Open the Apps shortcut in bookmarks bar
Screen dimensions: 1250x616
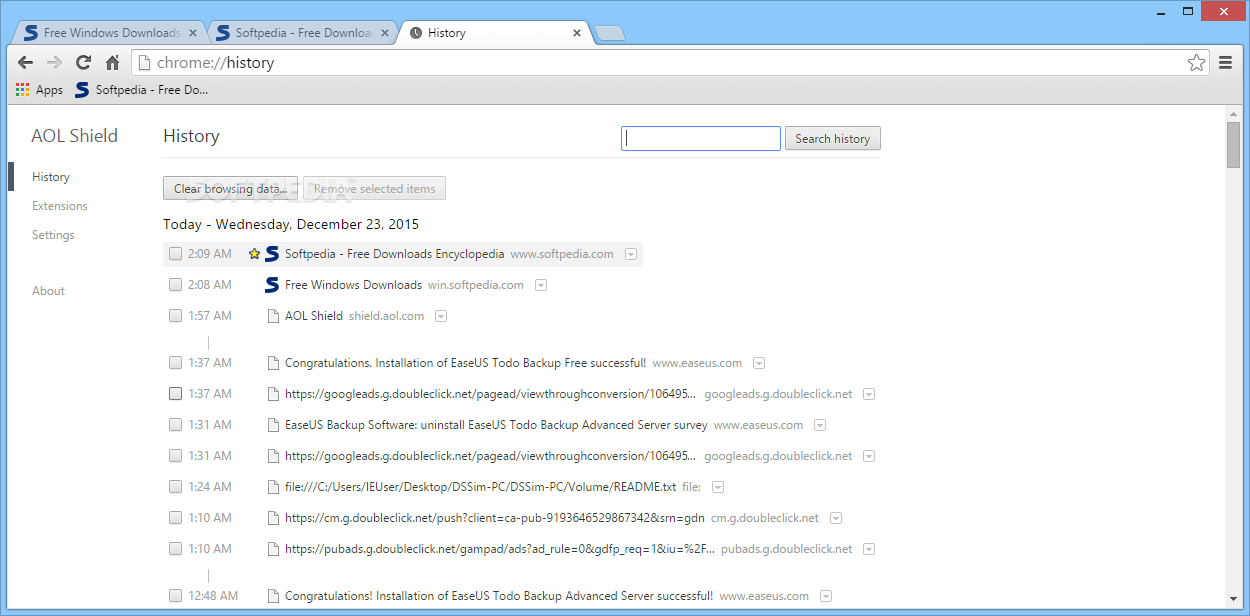pyautogui.click(x=39, y=90)
